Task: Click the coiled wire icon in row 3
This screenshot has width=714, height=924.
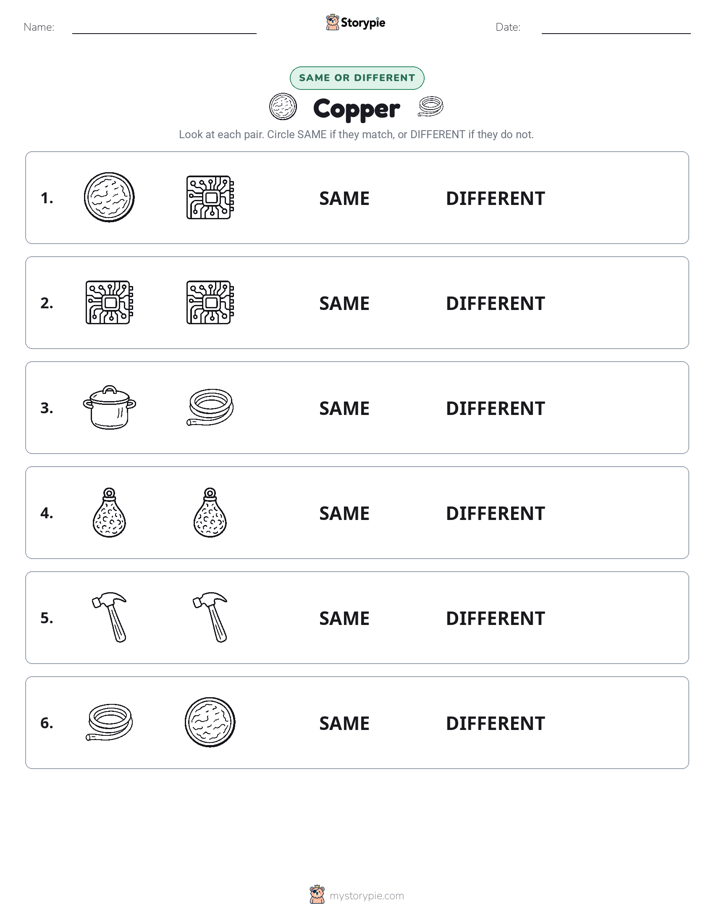Action: (210, 407)
